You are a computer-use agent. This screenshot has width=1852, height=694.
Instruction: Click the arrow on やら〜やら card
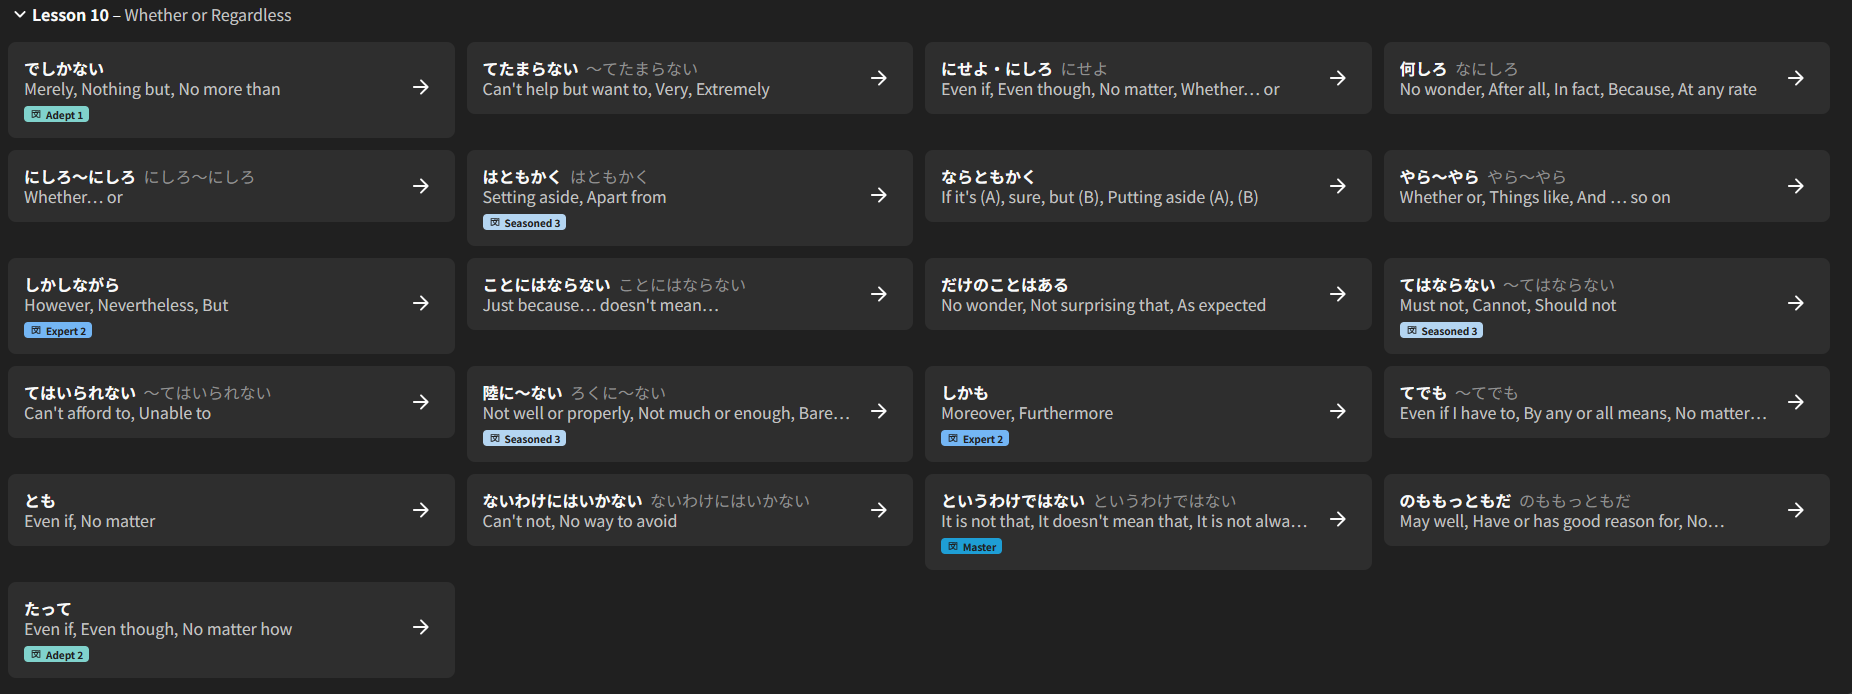click(x=1796, y=186)
